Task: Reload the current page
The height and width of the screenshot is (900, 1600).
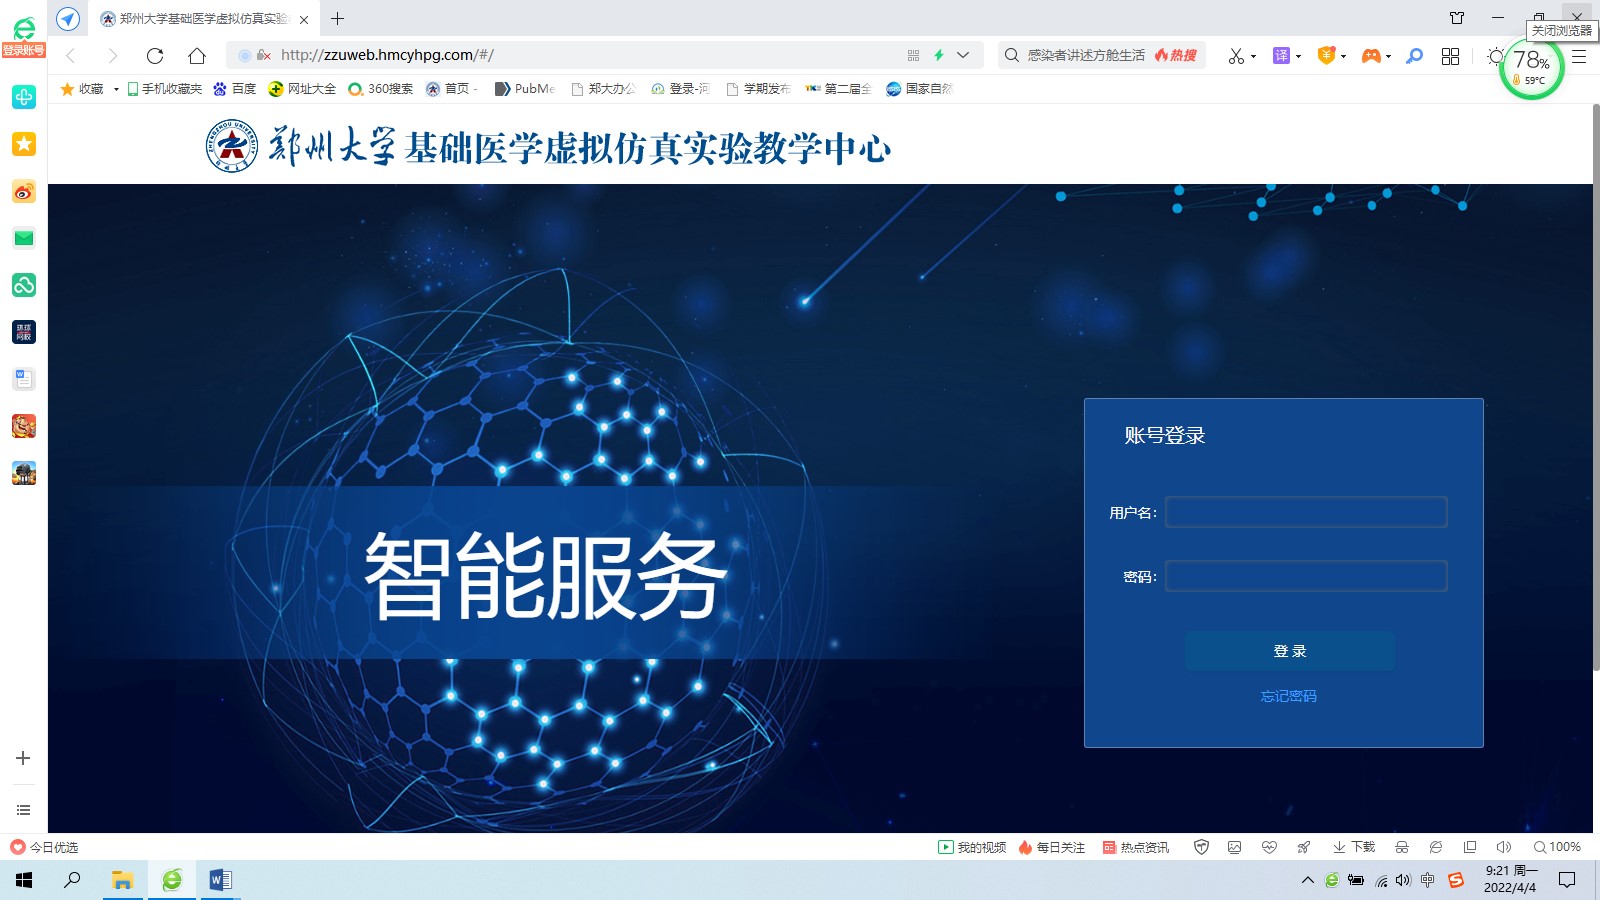Action: coord(155,56)
